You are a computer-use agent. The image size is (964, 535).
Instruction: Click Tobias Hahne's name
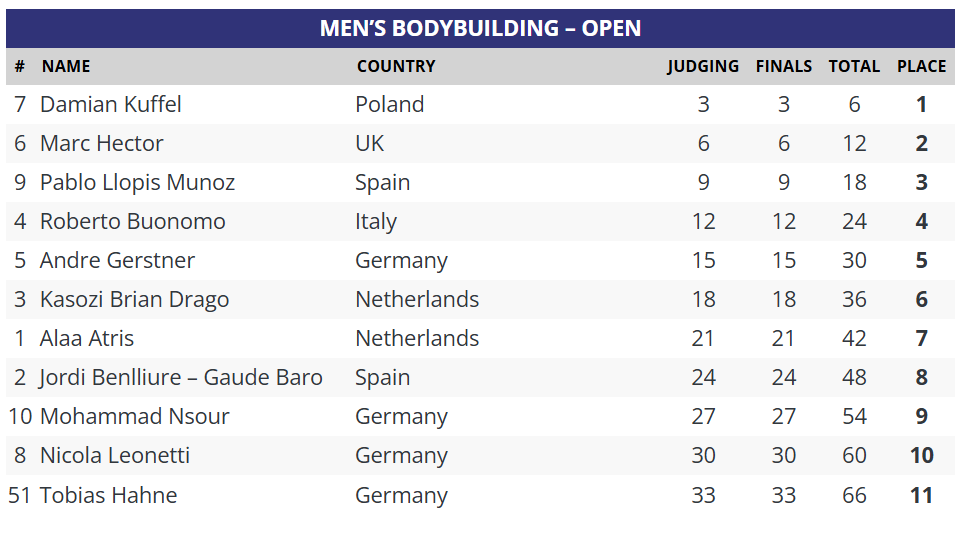point(109,496)
